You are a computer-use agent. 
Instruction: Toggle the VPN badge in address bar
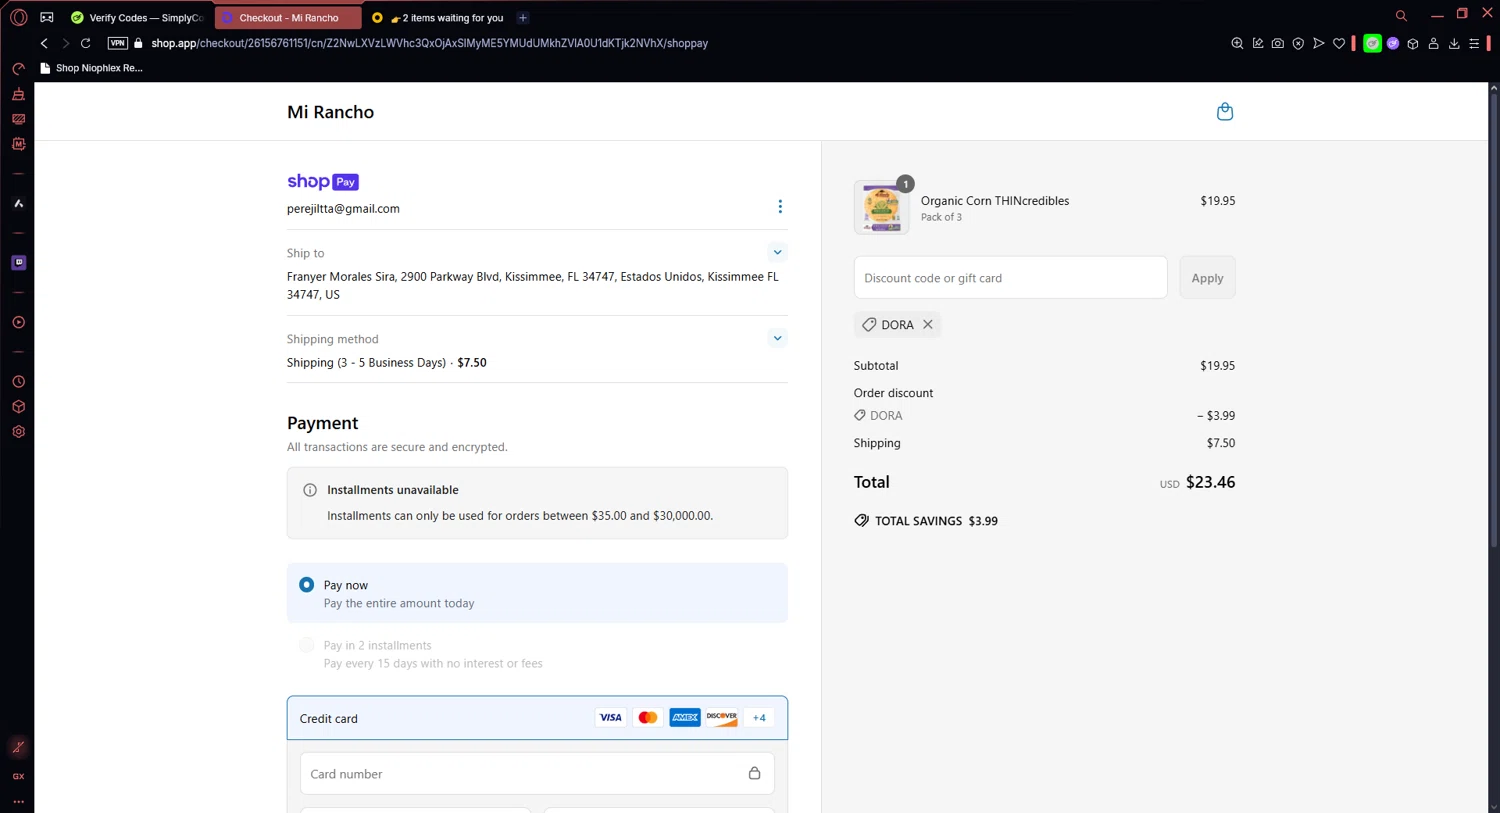tap(117, 43)
